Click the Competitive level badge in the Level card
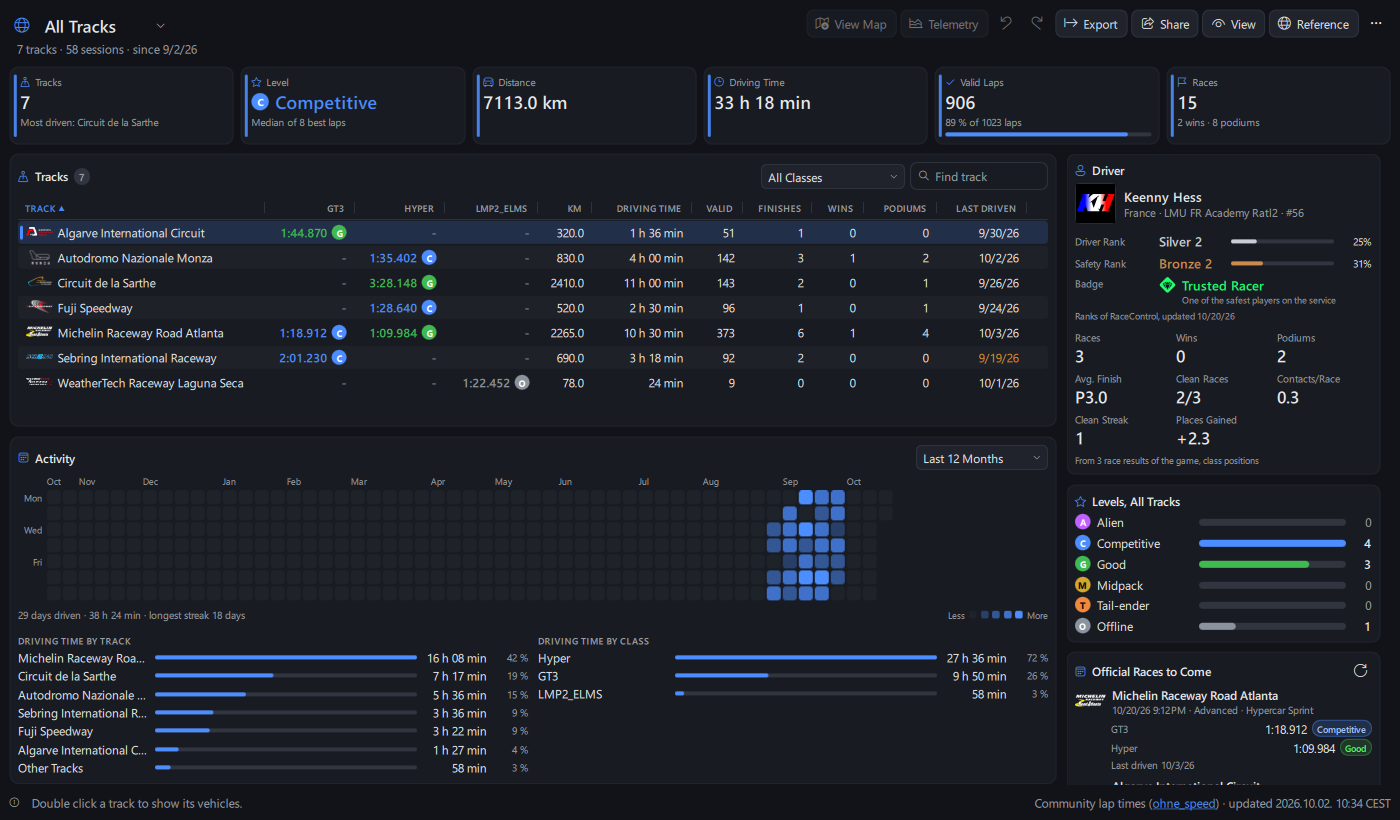Screen dimensions: 1400x820 tap(260, 103)
